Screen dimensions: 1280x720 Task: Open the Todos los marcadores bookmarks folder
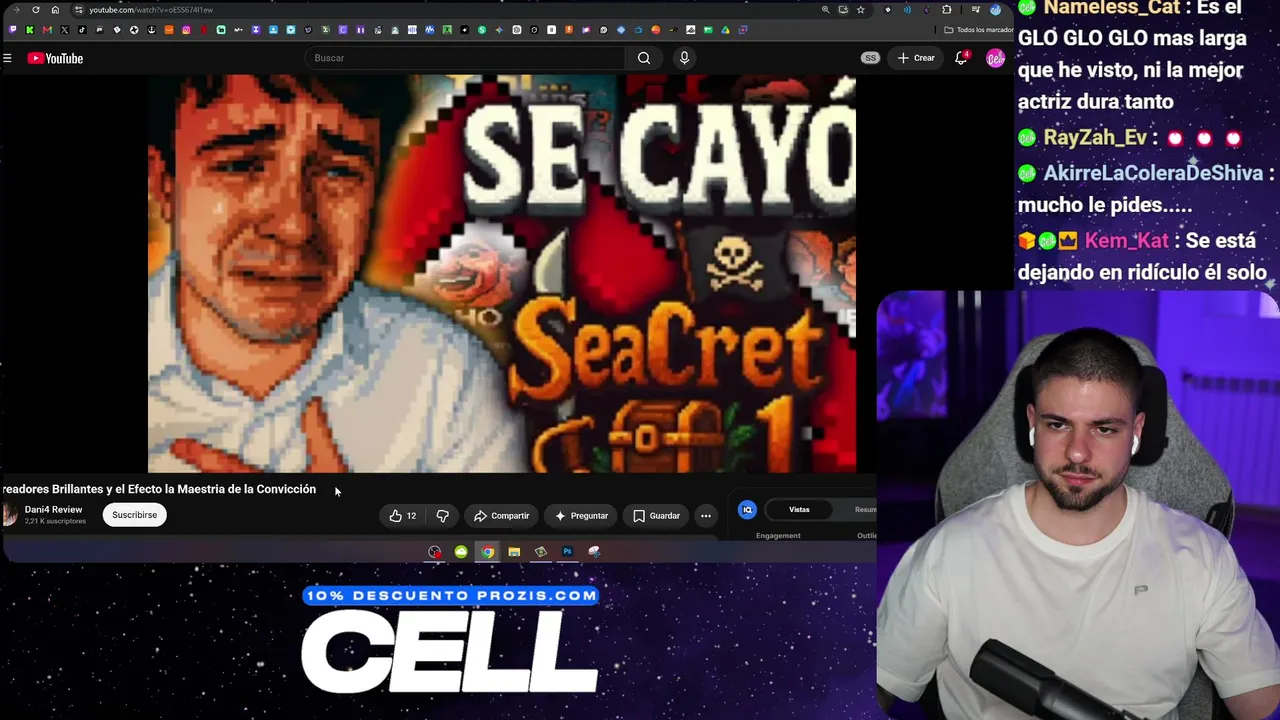click(x=979, y=30)
